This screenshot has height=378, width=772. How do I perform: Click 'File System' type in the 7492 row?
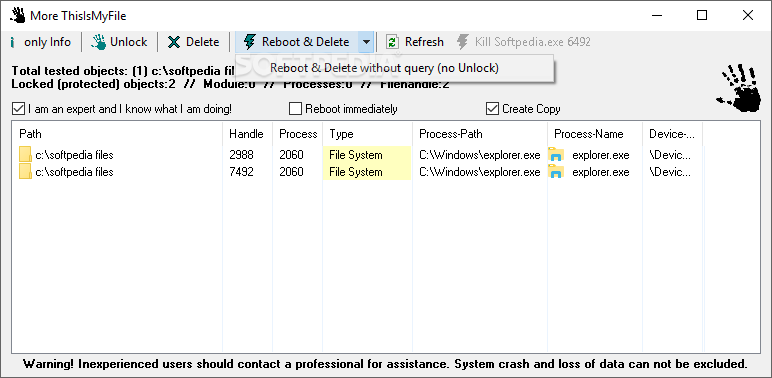pos(367,172)
